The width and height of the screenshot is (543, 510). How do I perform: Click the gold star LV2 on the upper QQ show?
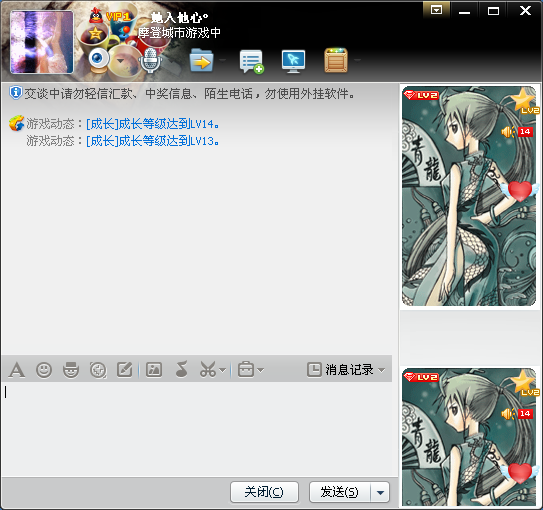tap(525, 101)
